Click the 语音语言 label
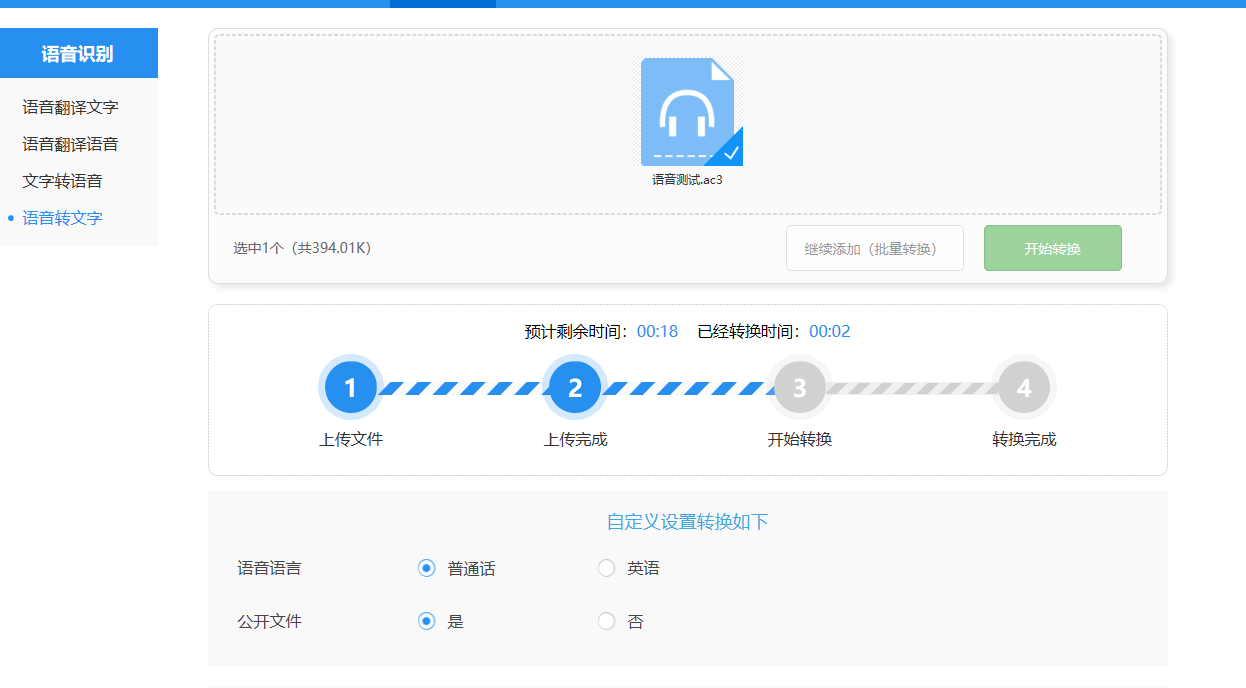1246x688 pixels. (269, 568)
